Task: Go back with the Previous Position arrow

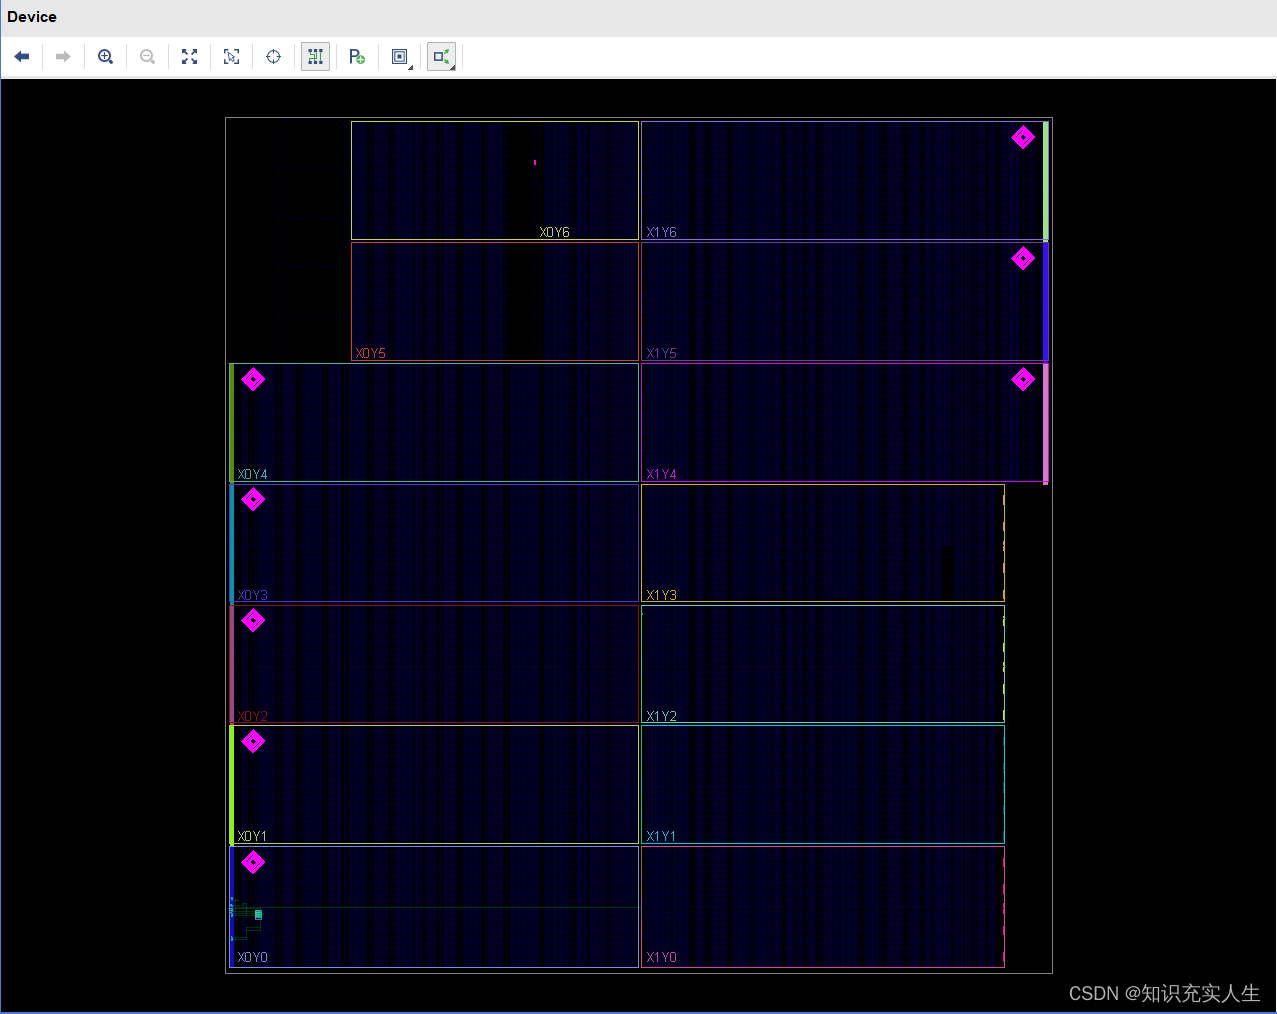Action: click(x=22, y=57)
